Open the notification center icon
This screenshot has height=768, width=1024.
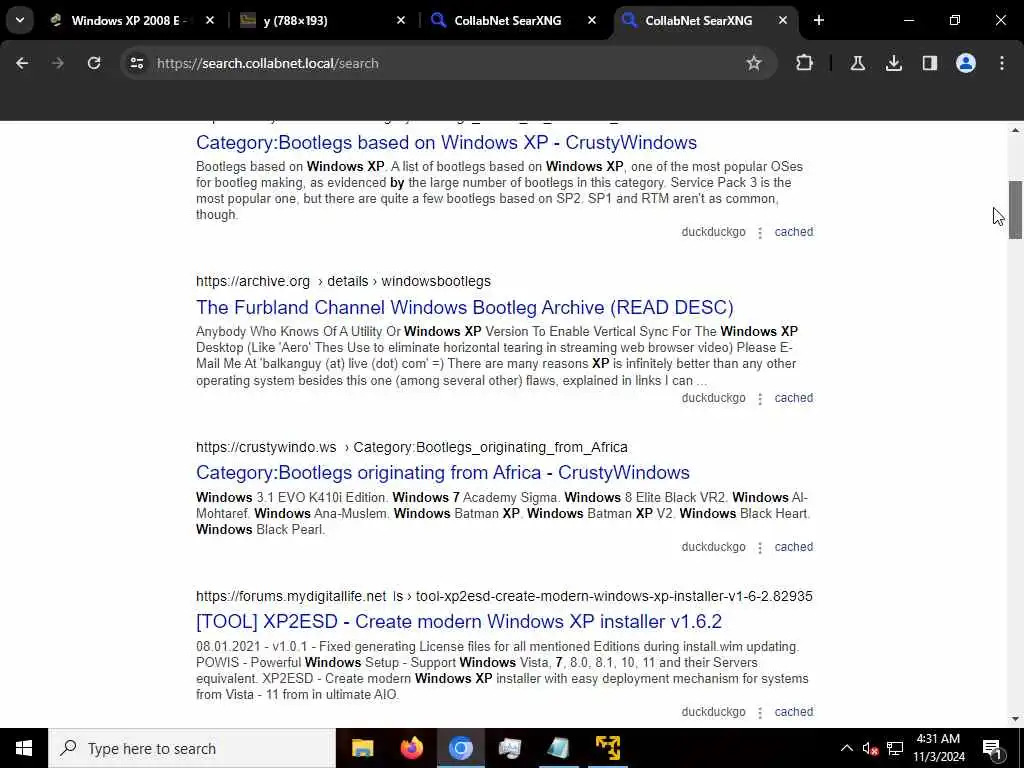tap(993, 748)
